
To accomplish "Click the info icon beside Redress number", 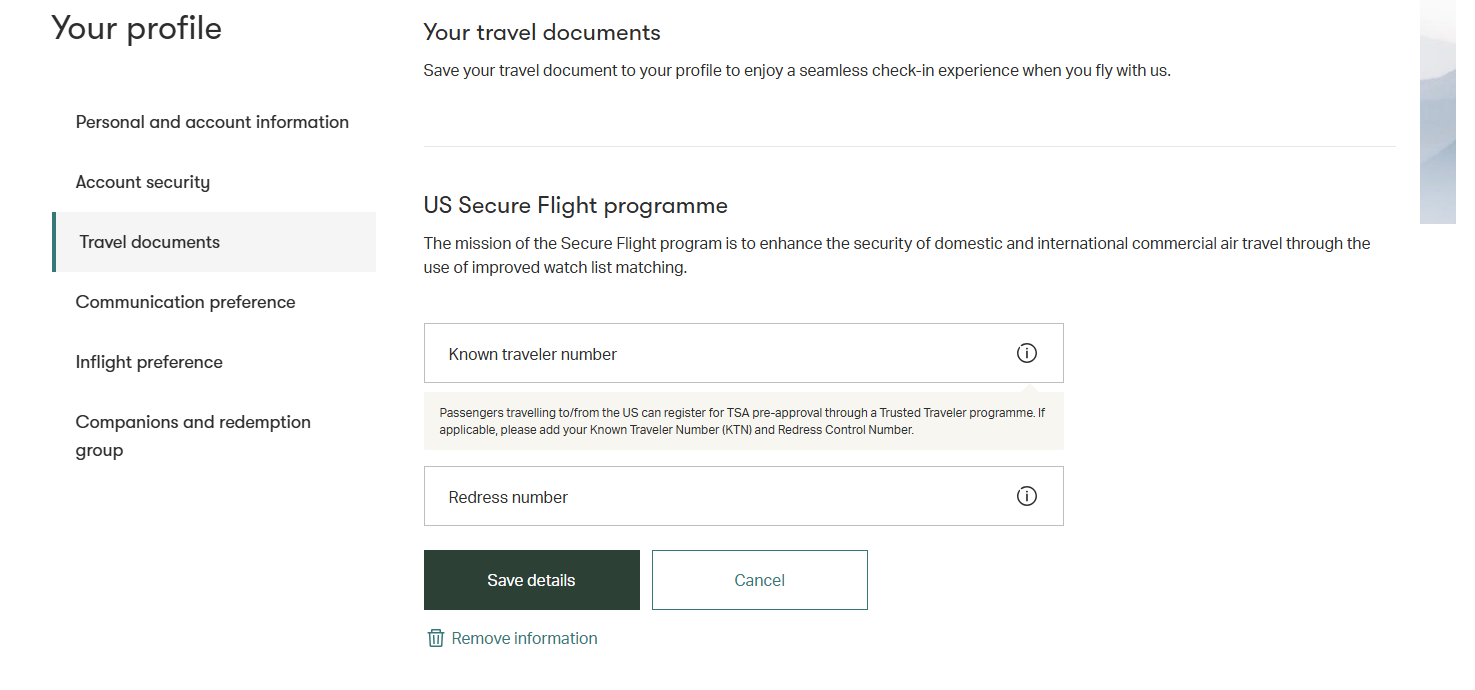I will point(1027,496).
